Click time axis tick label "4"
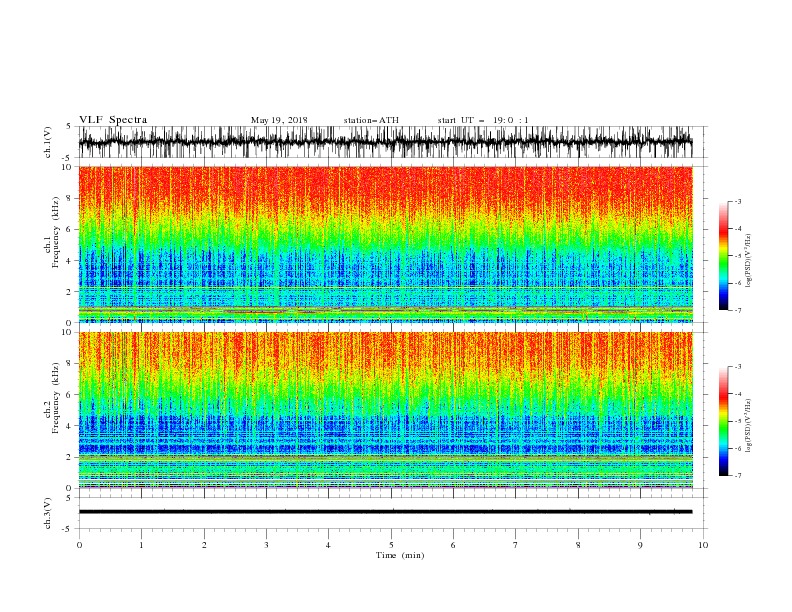Image resolution: width=792 pixels, height=612 pixels. tap(328, 545)
